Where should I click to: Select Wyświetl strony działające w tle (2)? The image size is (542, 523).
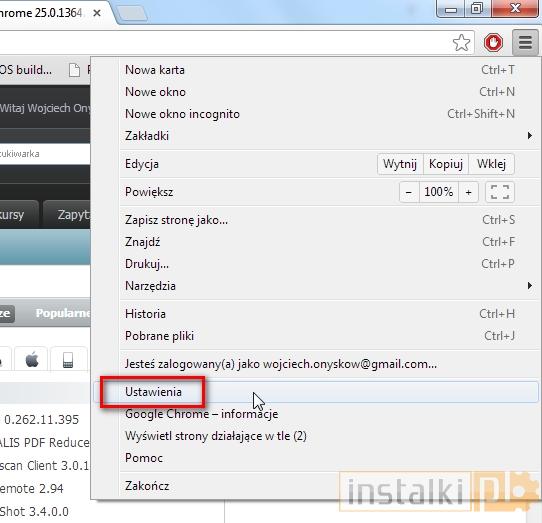pyautogui.click(x=316, y=436)
